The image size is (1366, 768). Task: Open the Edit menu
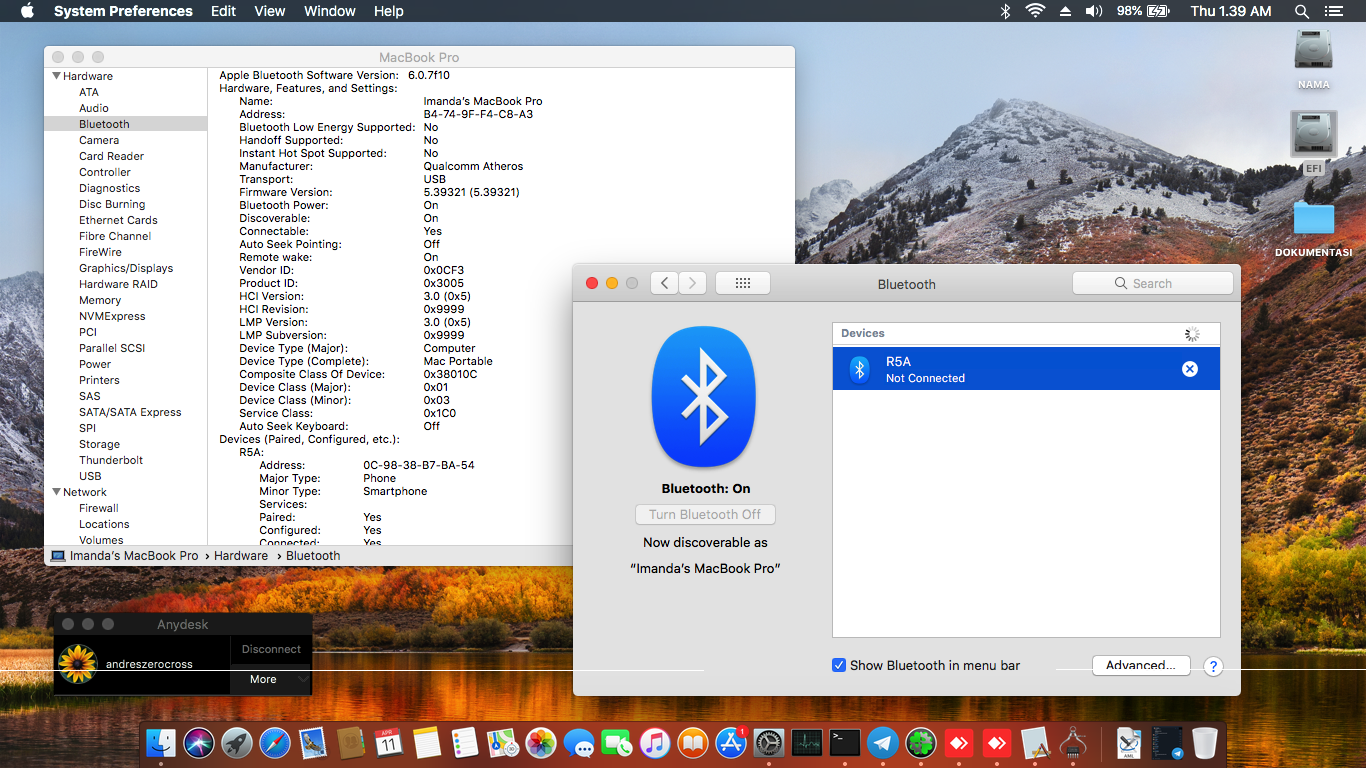(223, 11)
